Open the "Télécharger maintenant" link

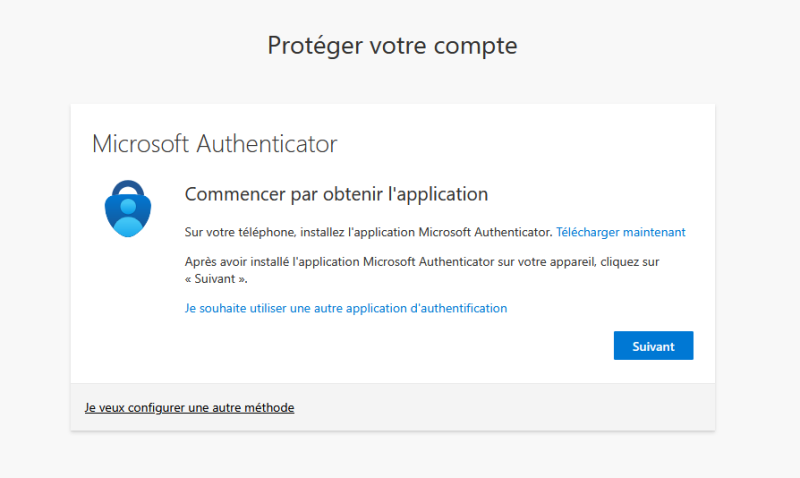[620, 232]
